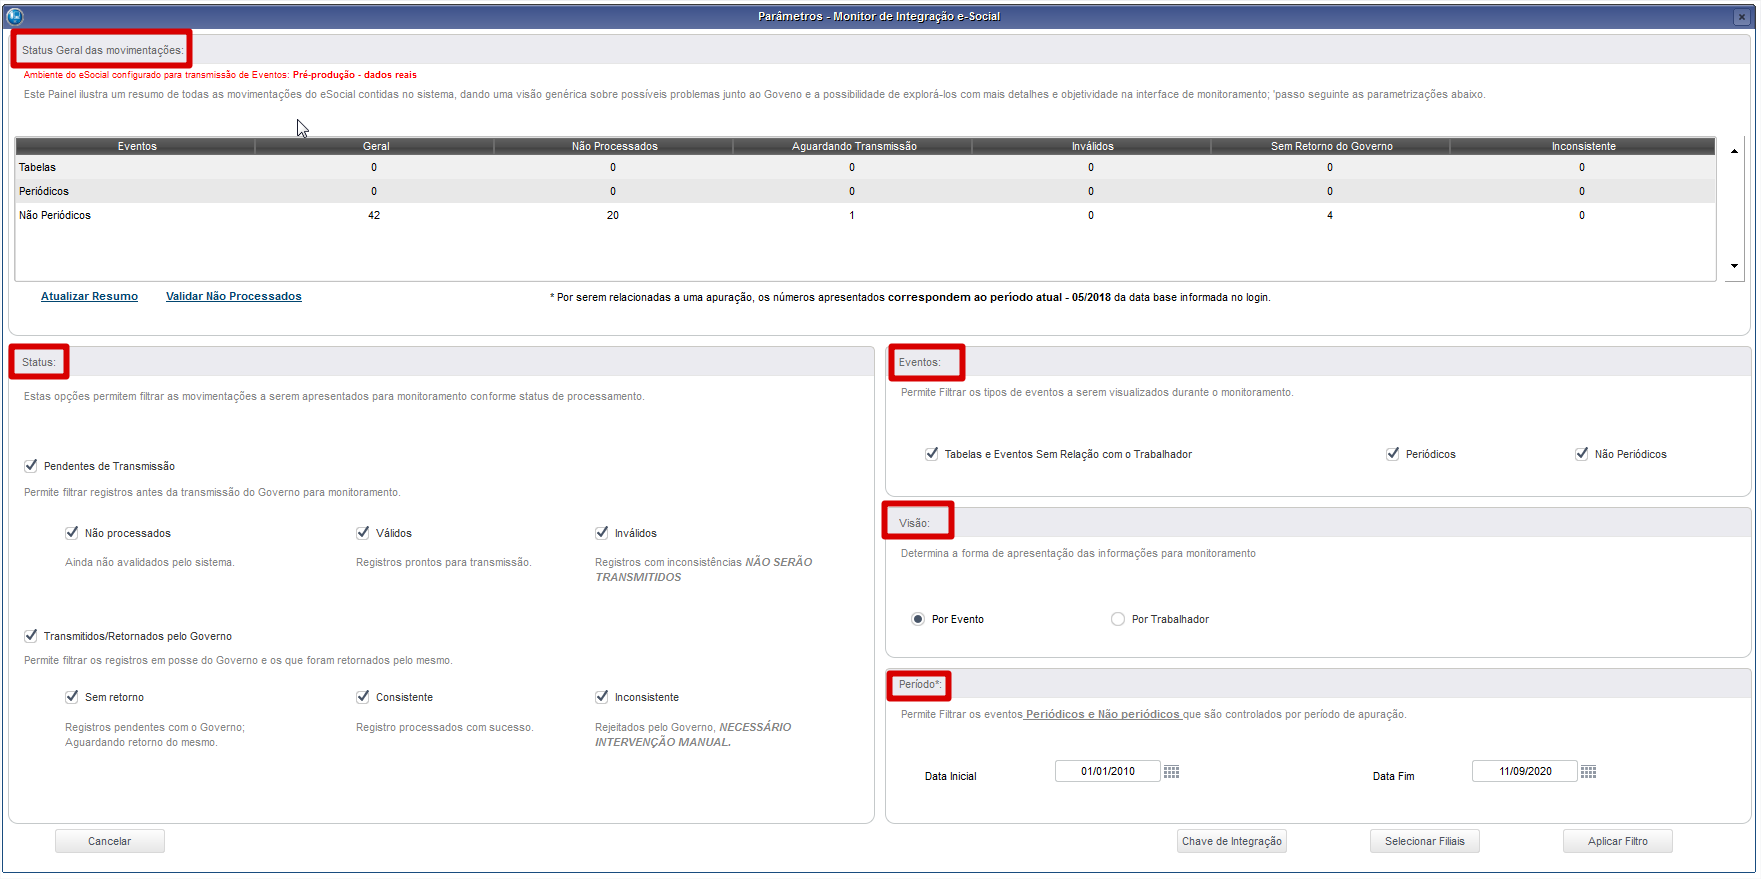
Task: Open calendar picker for Data Fim
Action: pos(1588,772)
